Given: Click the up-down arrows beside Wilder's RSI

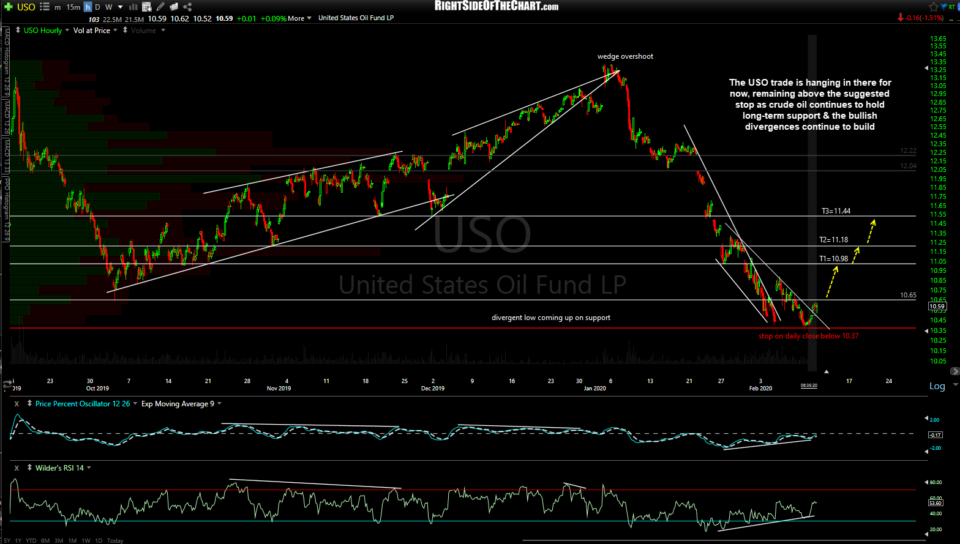Looking at the screenshot, I should click(29, 468).
